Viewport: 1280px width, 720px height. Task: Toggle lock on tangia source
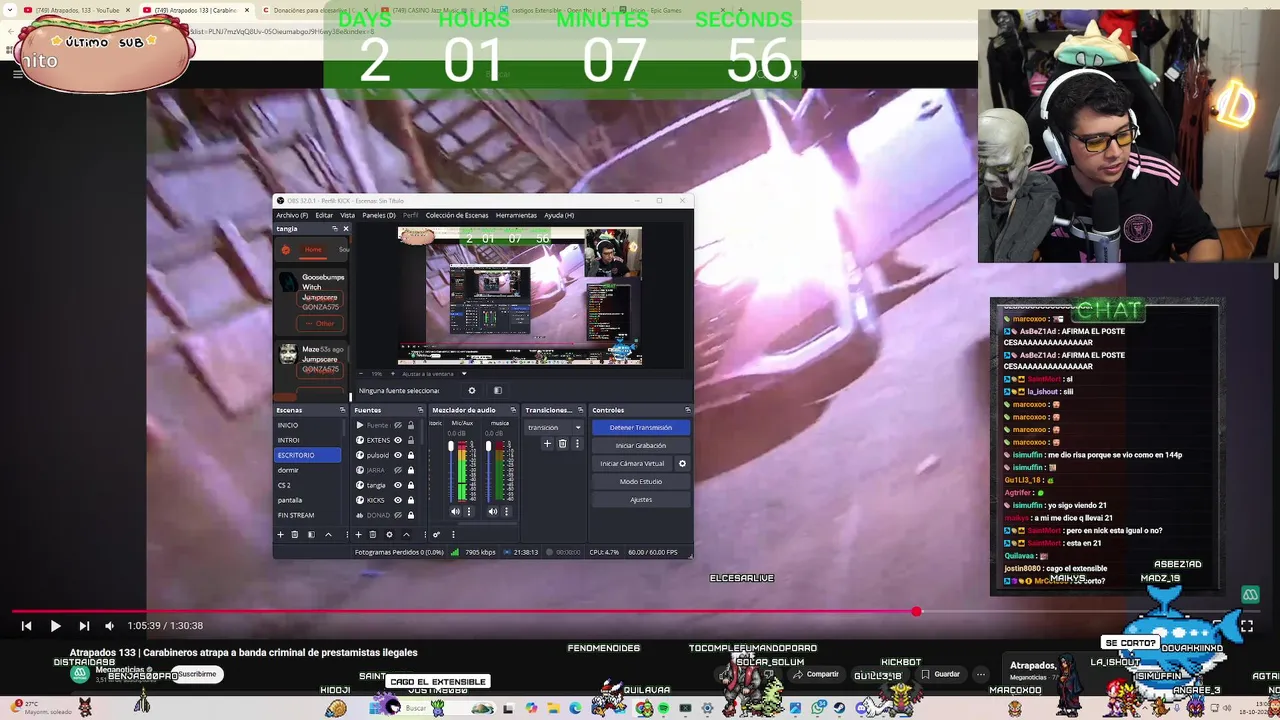[x=410, y=485]
